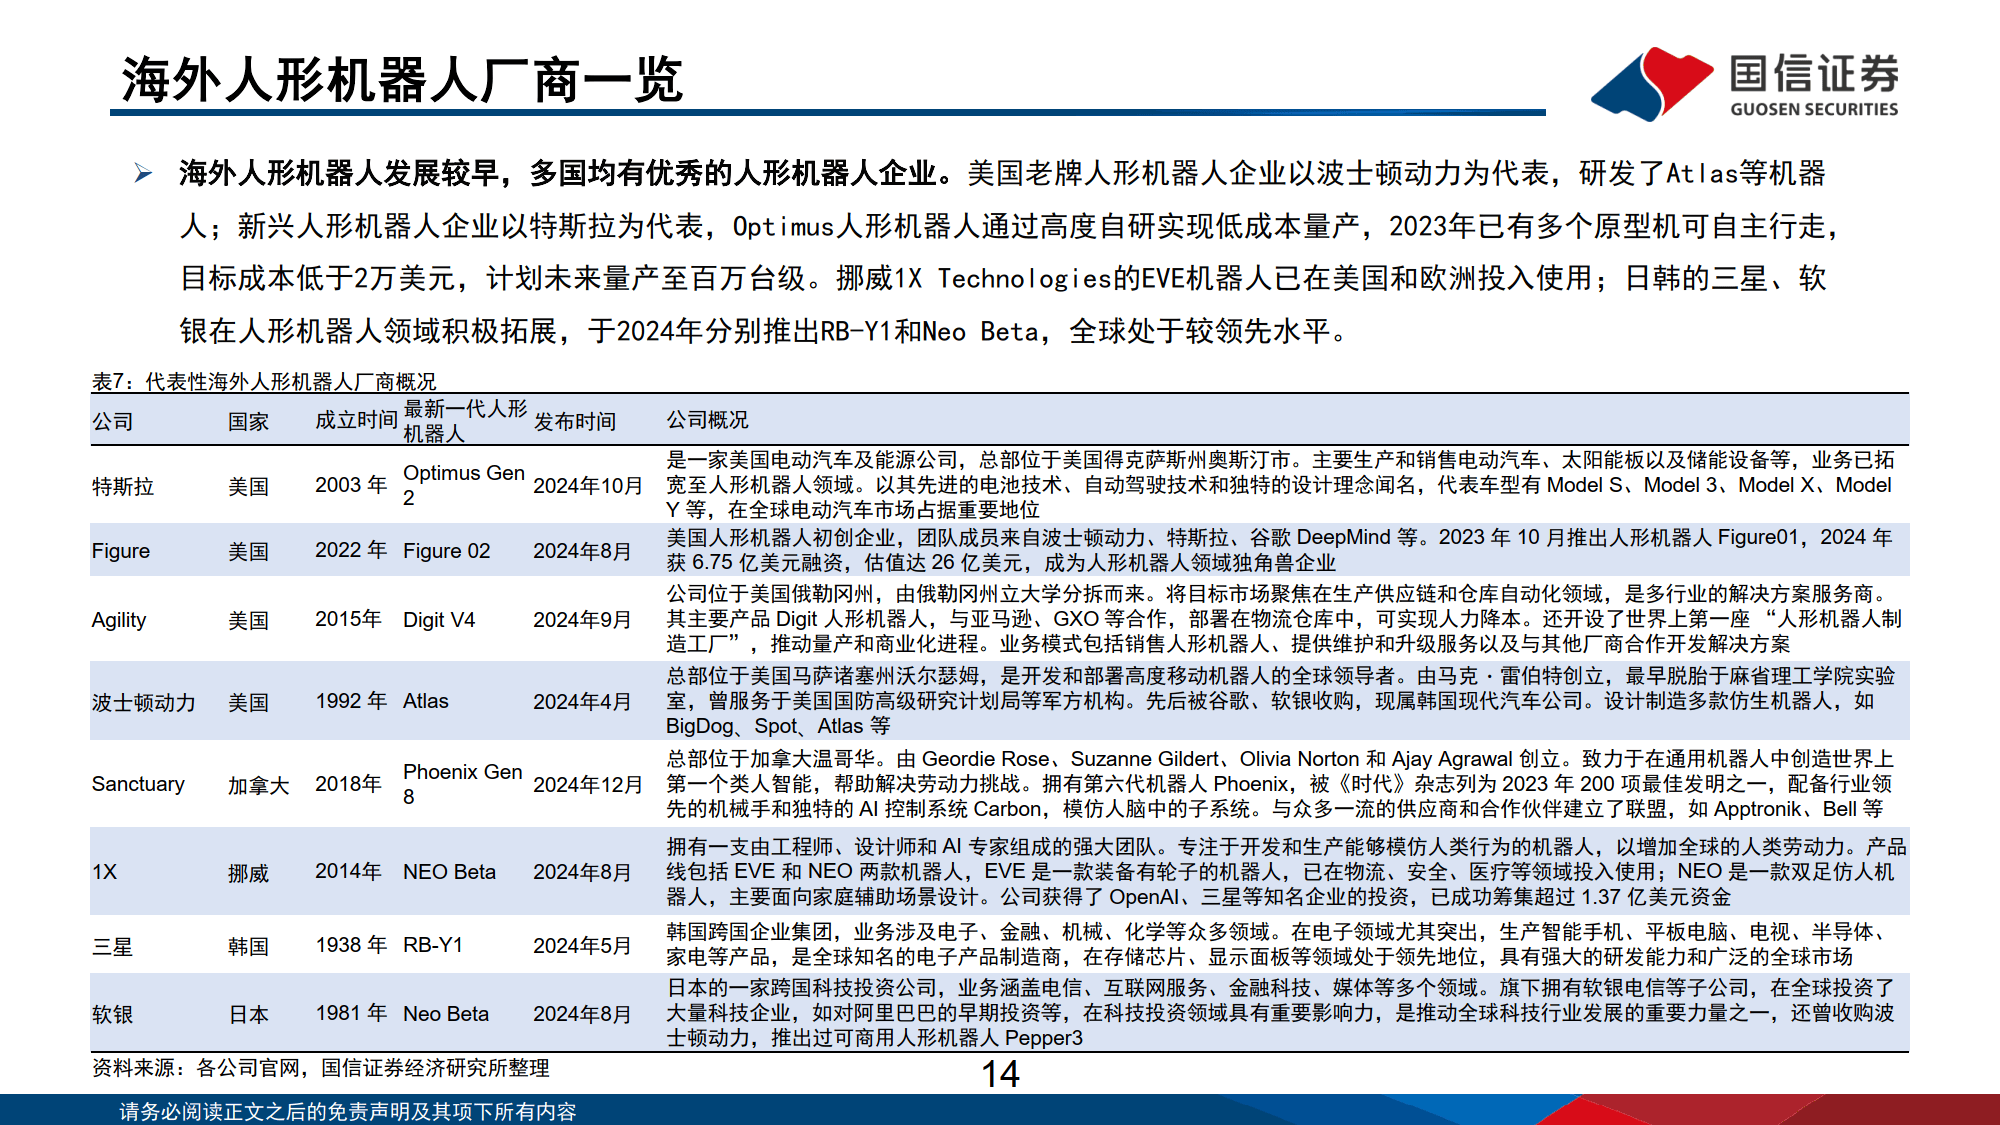2000x1125 pixels.
Task: Select the 1X company cell
Action: [x=105, y=872]
